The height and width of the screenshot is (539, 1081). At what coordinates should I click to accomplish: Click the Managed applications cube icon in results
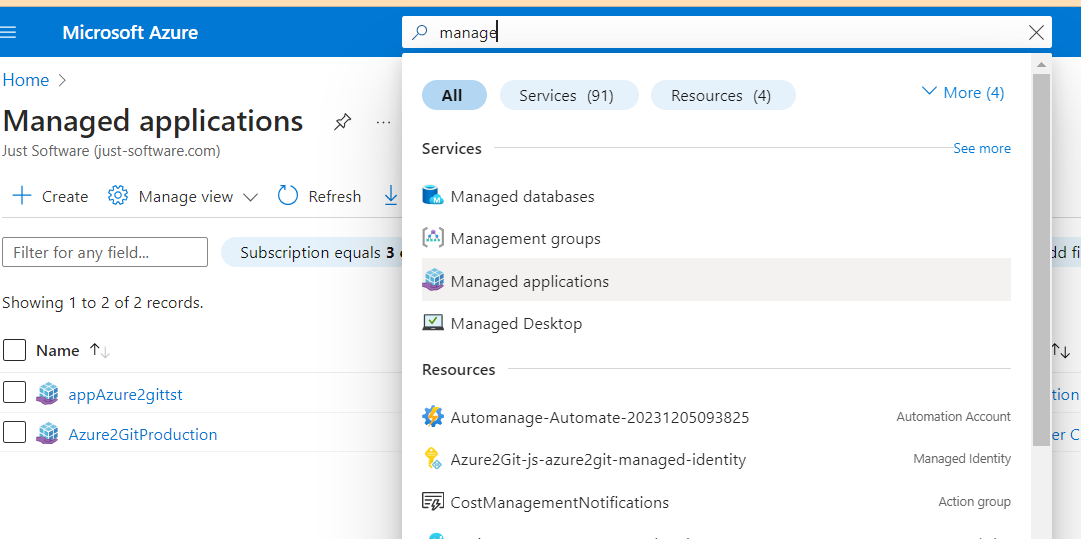click(x=432, y=281)
